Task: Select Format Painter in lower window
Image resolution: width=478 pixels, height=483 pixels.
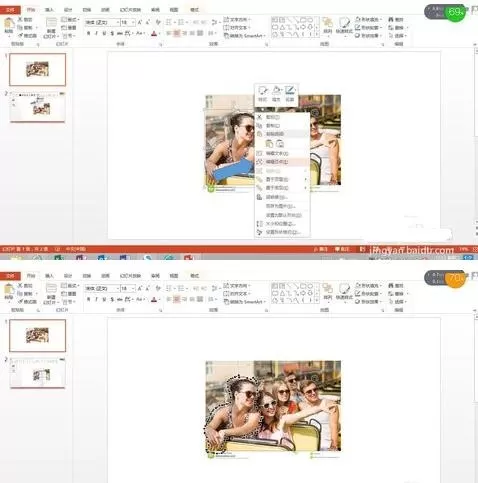Action: click(x=28, y=302)
